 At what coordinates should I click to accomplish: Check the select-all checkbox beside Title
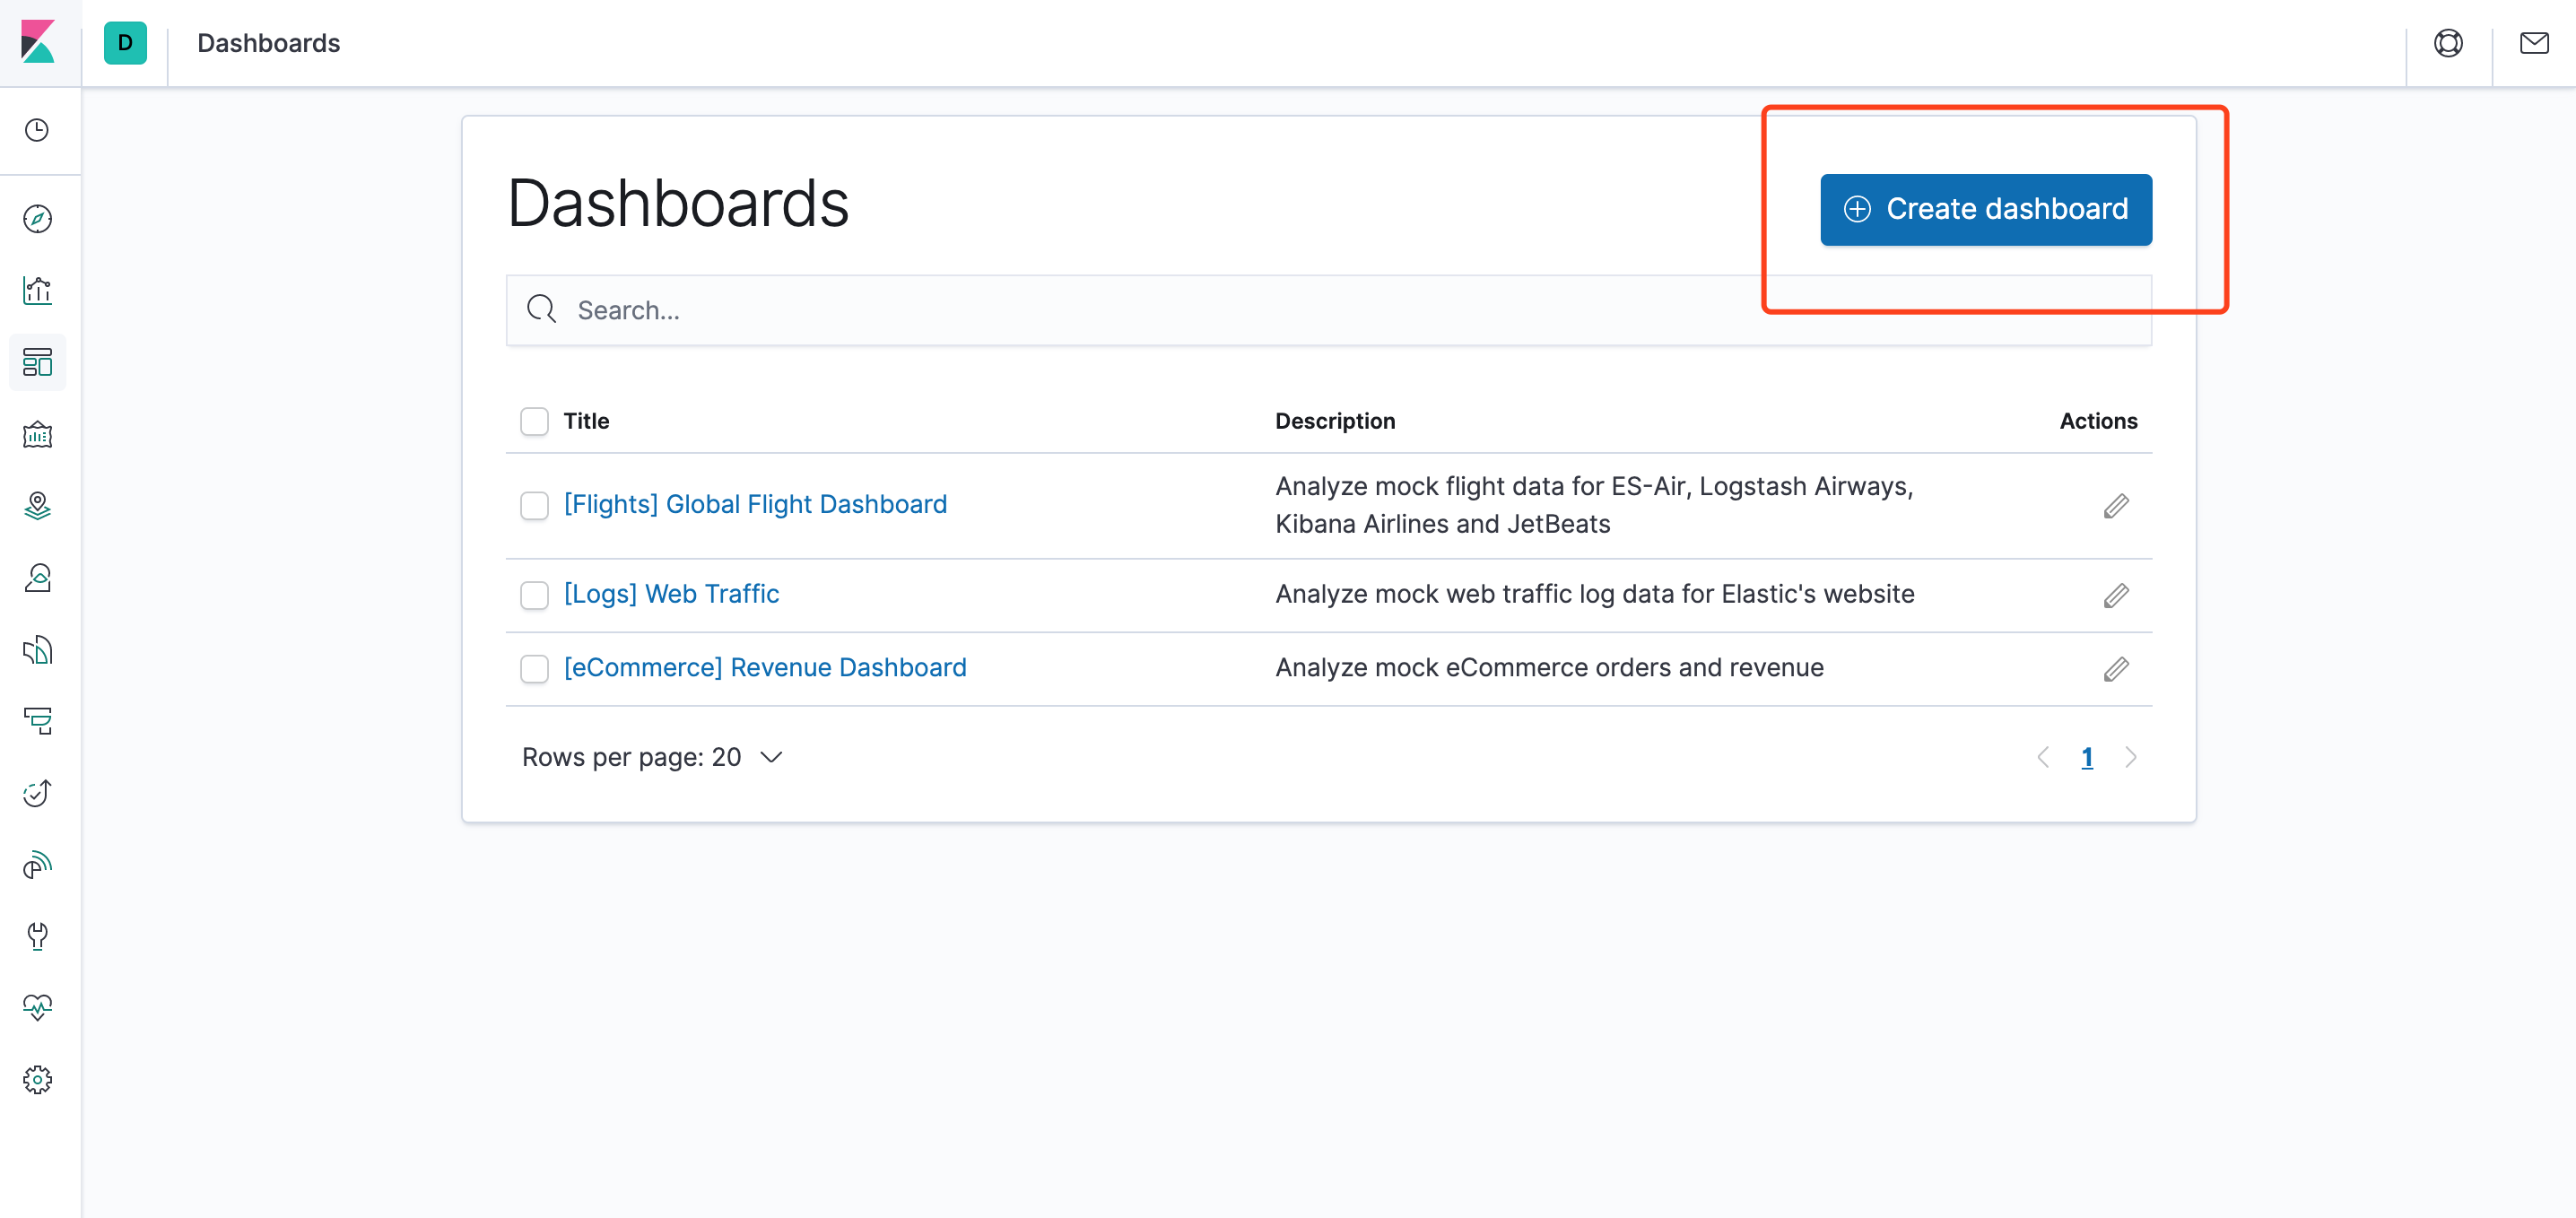pos(534,421)
